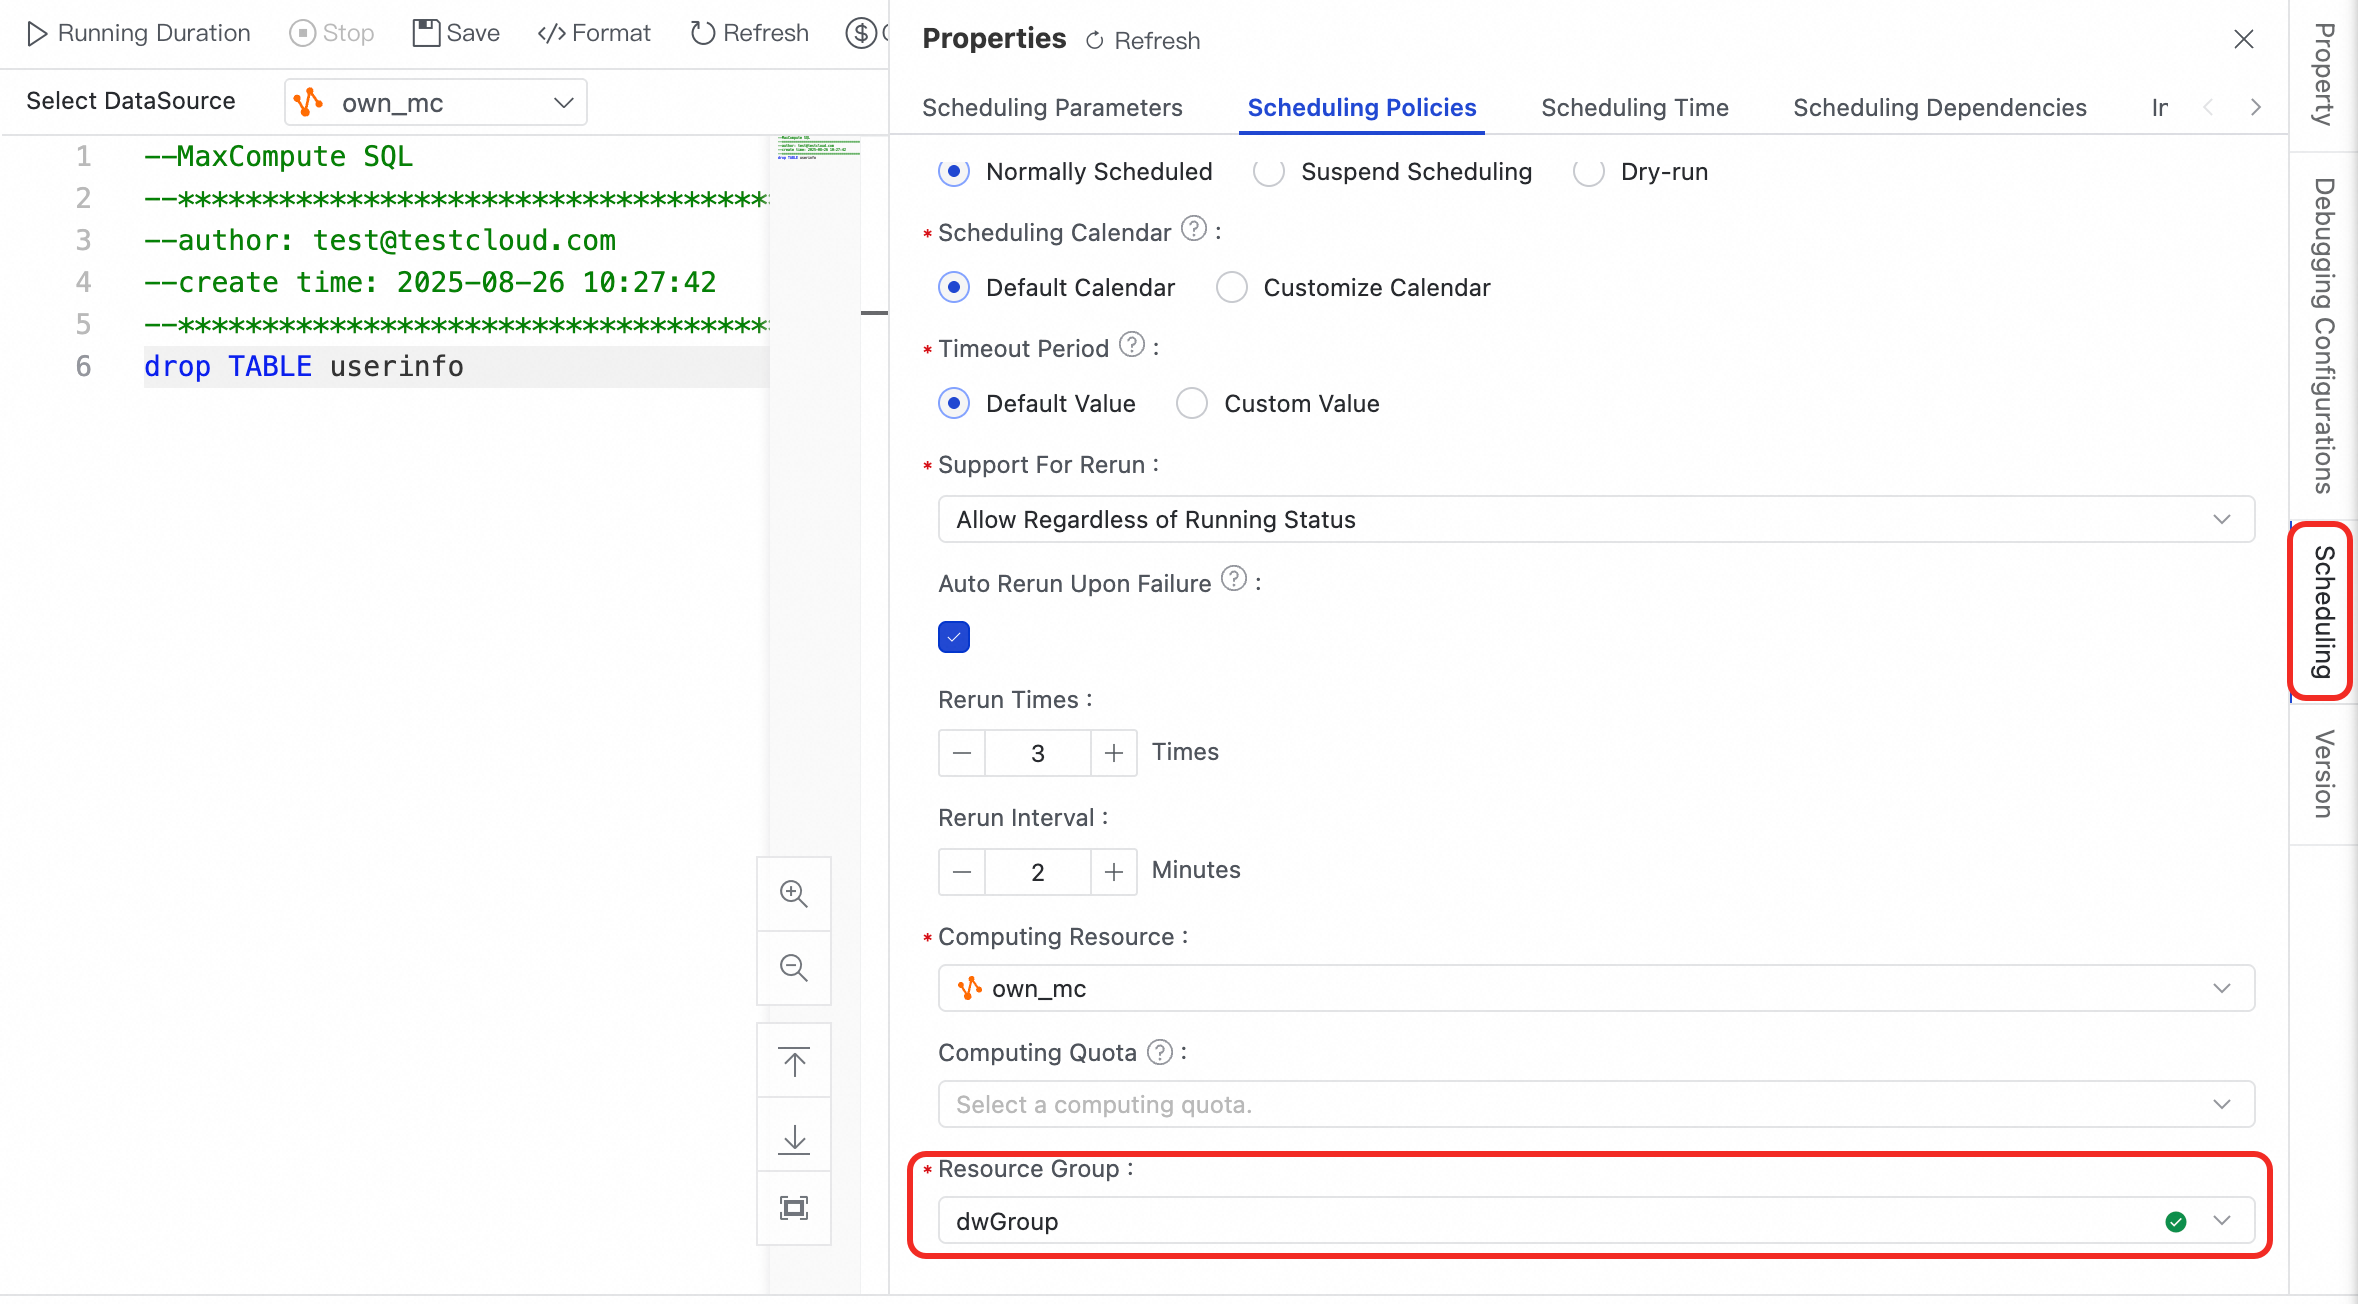Click the scroll-to-top arrow icon
This screenshot has width=2358, height=1304.
pyautogui.click(x=794, y=1062)
